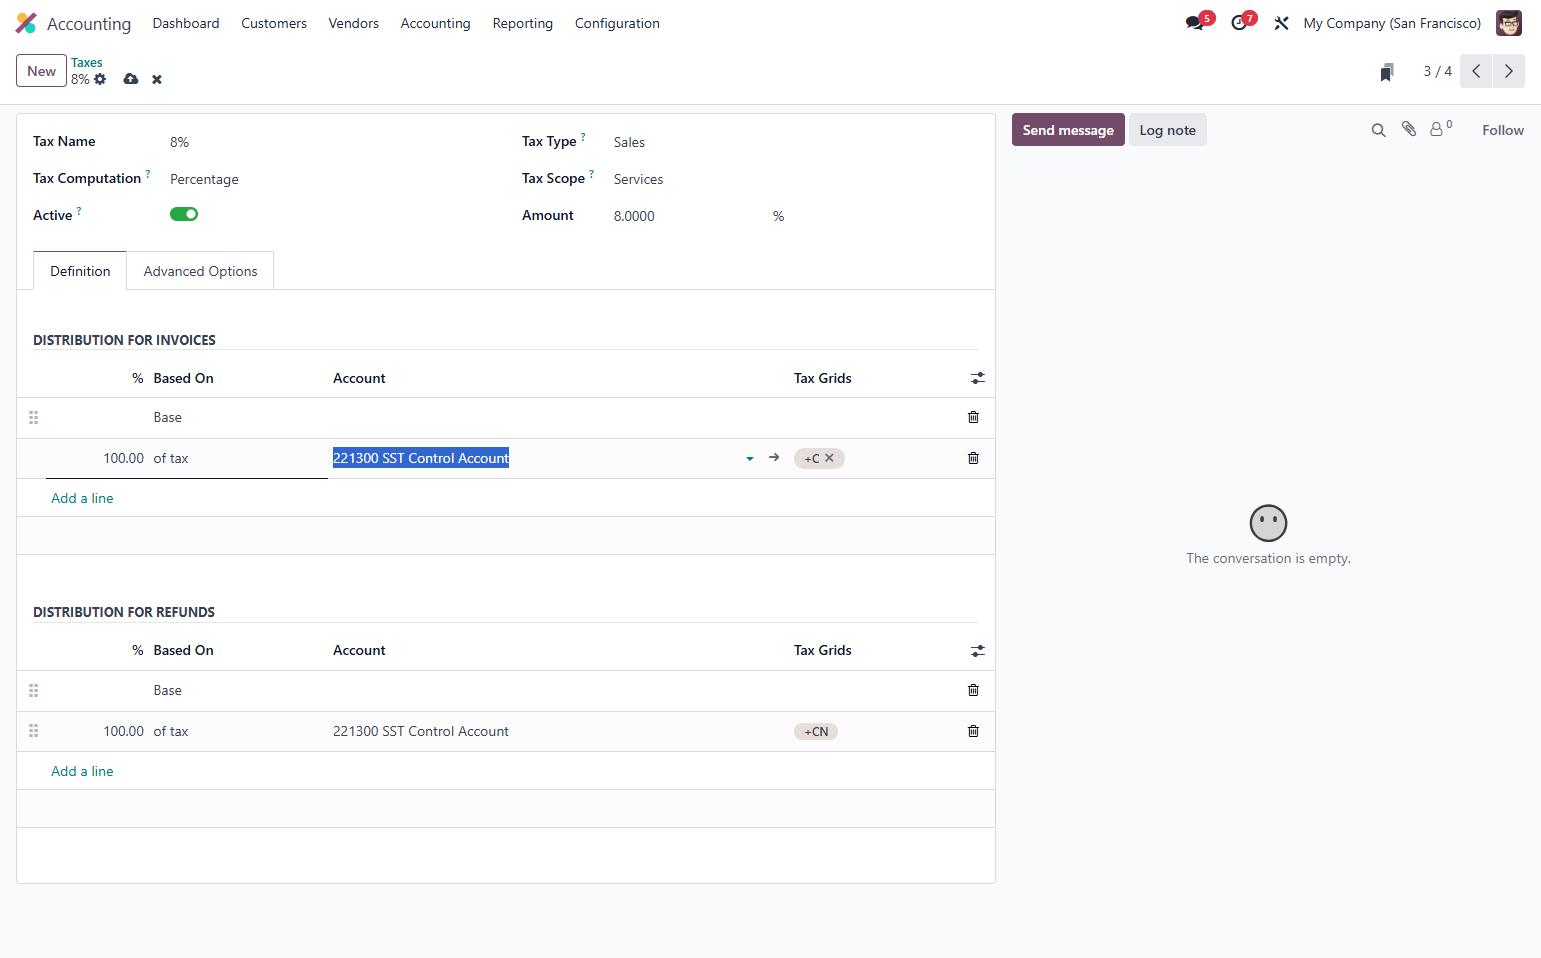This screenshot has height=958, width=1541.
Task: Click refund account 221300 SST Control Account
Action: pyautogui.click(x=421, y=731)
